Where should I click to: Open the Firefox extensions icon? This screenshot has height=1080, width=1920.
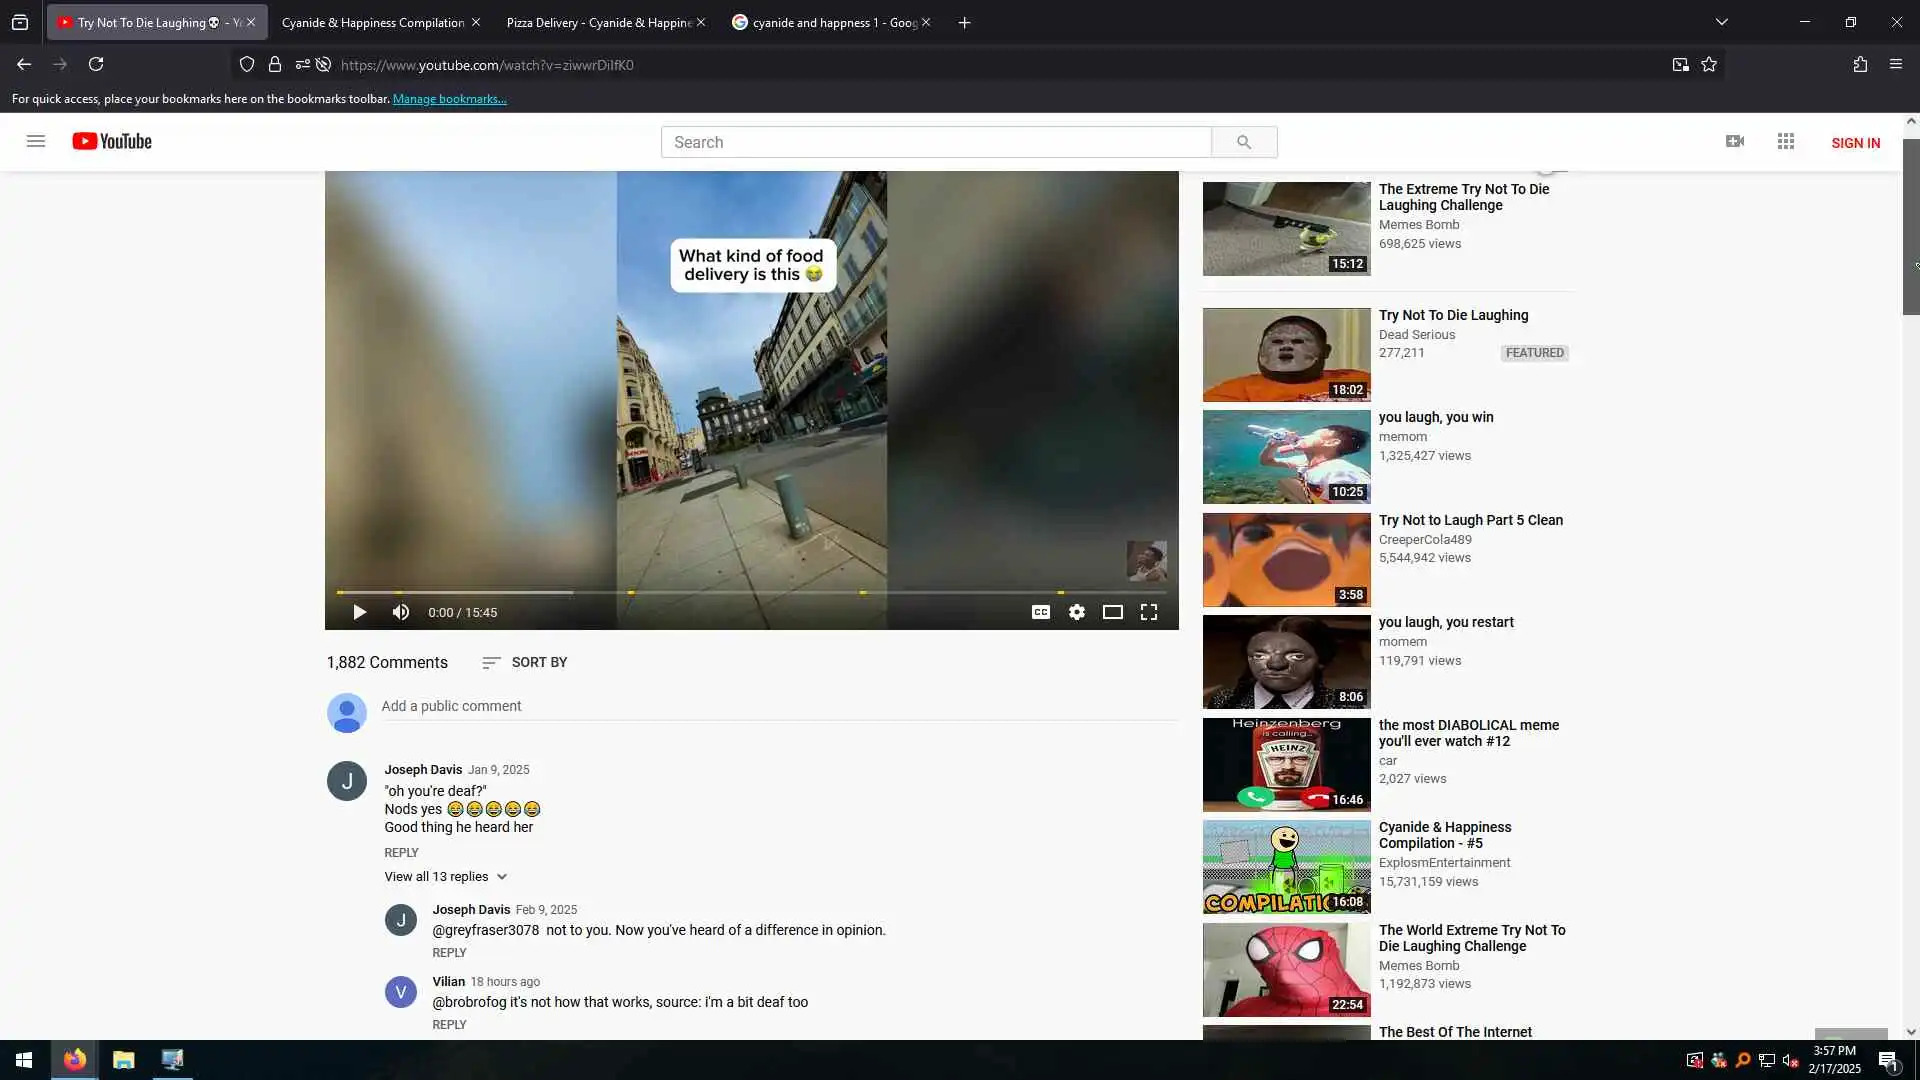click(1860, 64)
